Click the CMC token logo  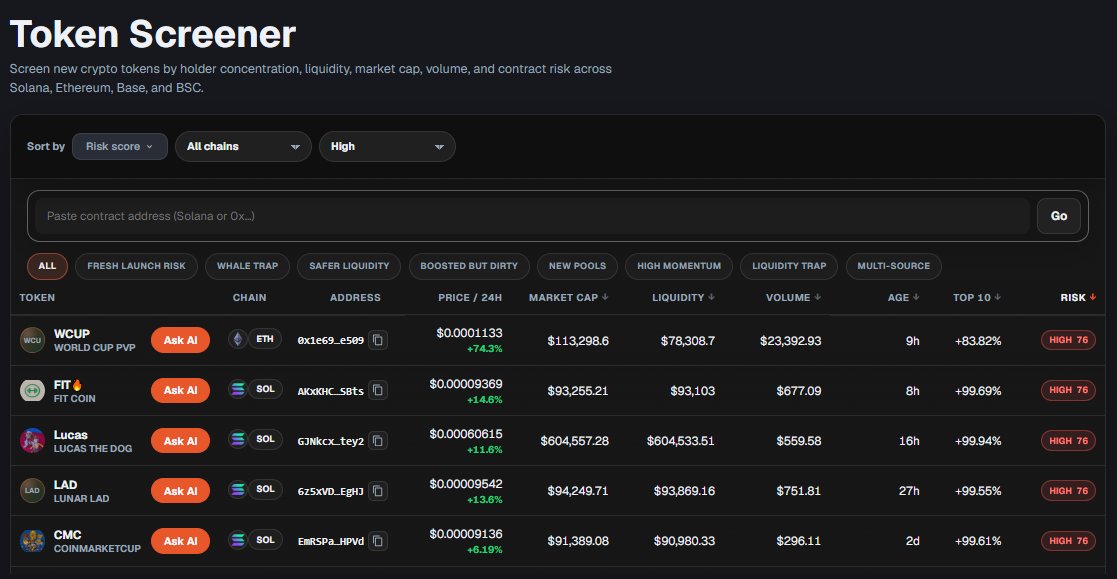point(32,541)
